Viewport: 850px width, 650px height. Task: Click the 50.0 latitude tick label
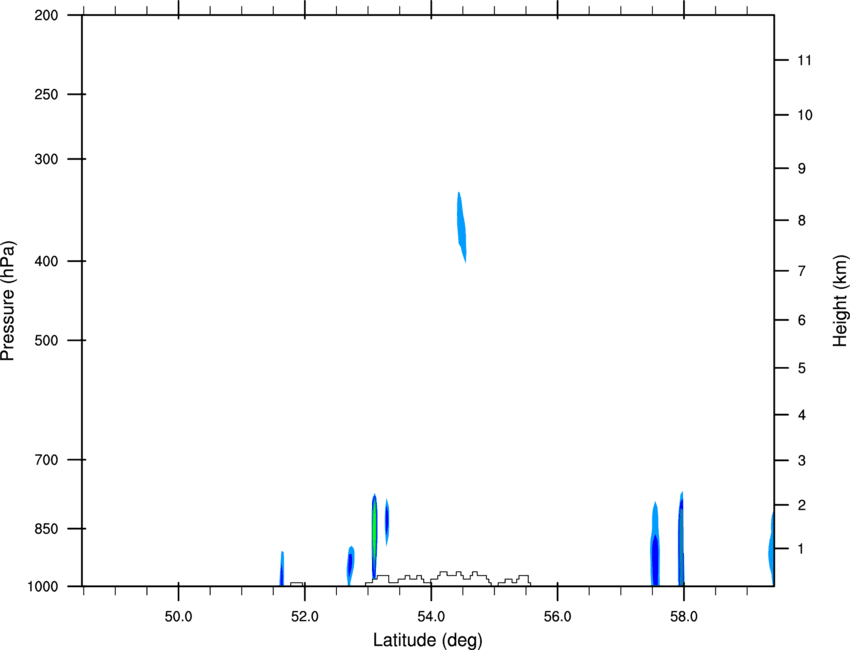click(178, 617)
